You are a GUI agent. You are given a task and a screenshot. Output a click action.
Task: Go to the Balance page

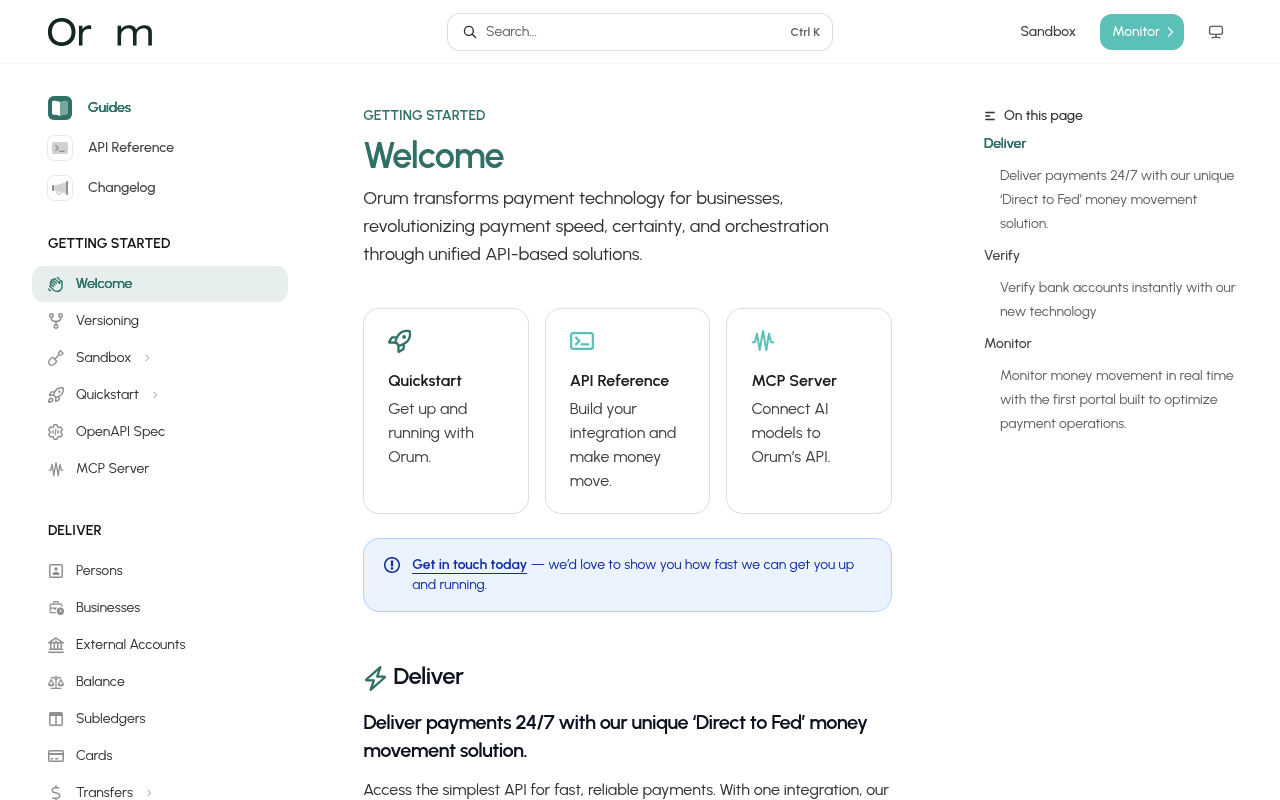coord(160,682)
